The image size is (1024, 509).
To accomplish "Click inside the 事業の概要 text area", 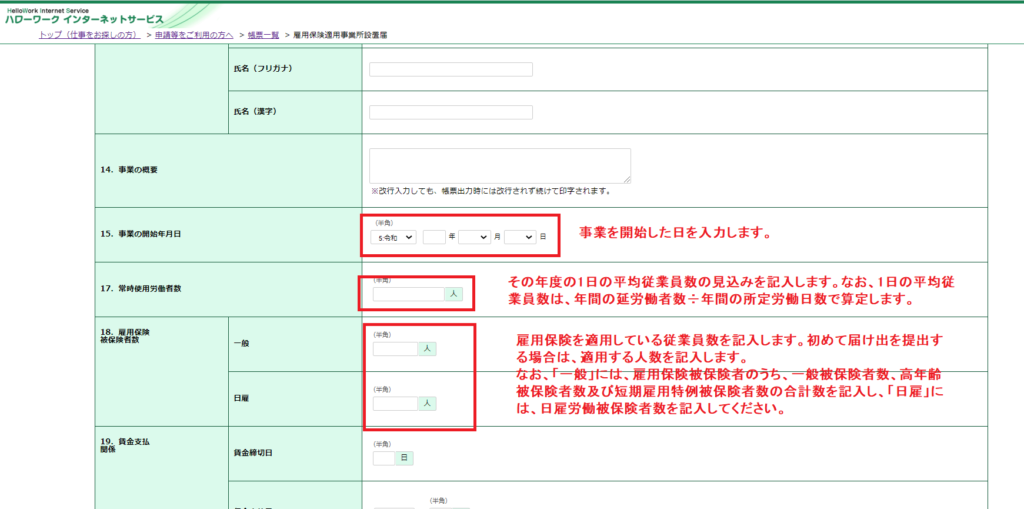I will tap(499, 165).
